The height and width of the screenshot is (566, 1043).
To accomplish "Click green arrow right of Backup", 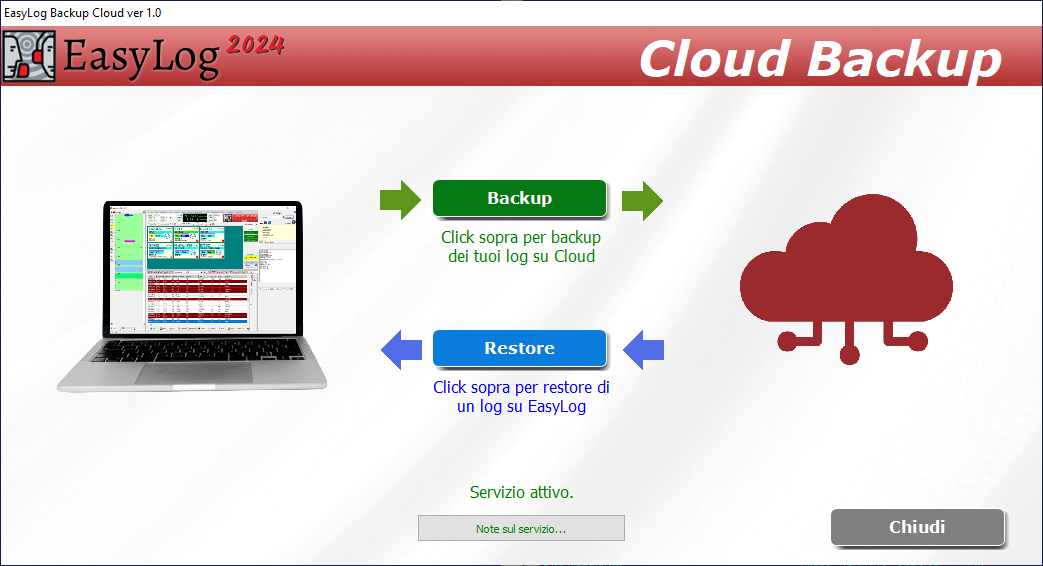I will pyautogui.click(x=643, y=200).
